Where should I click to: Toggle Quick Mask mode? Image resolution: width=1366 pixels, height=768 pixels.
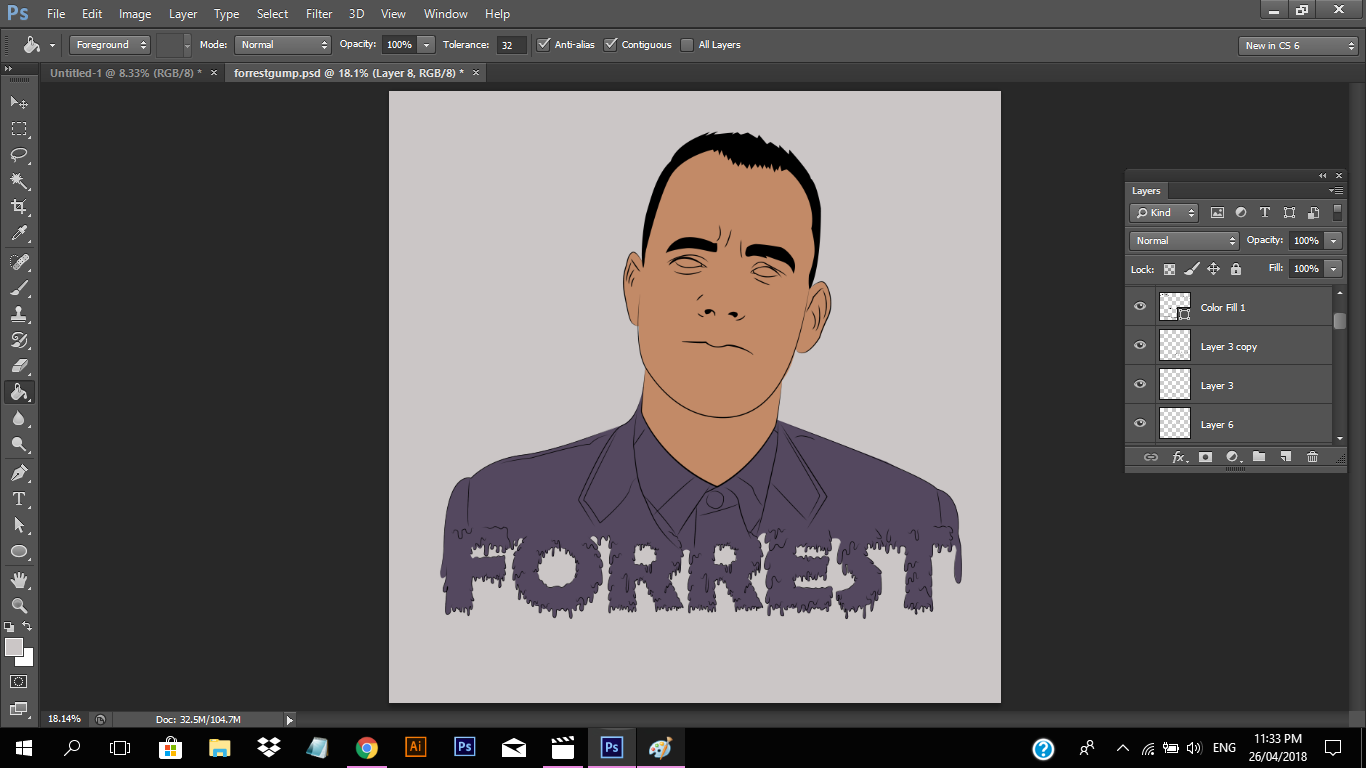point(19,682)
